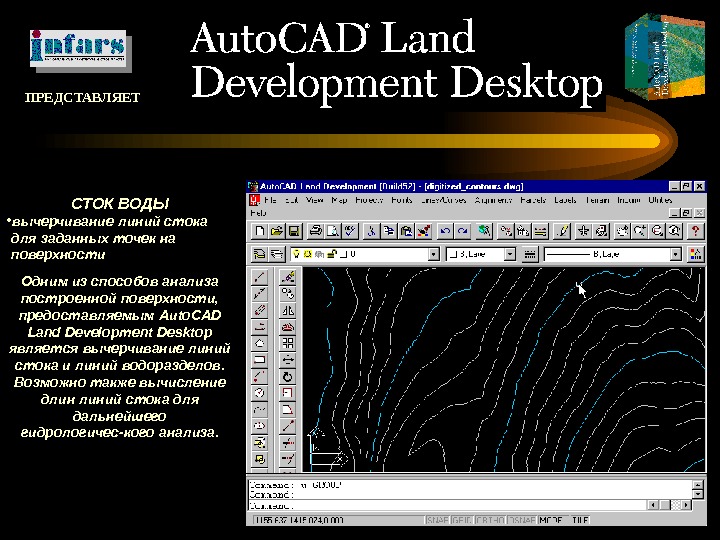Select the Mirror modify tool
720x540 pixels.
pyautogui.click(x=288, y=310)
